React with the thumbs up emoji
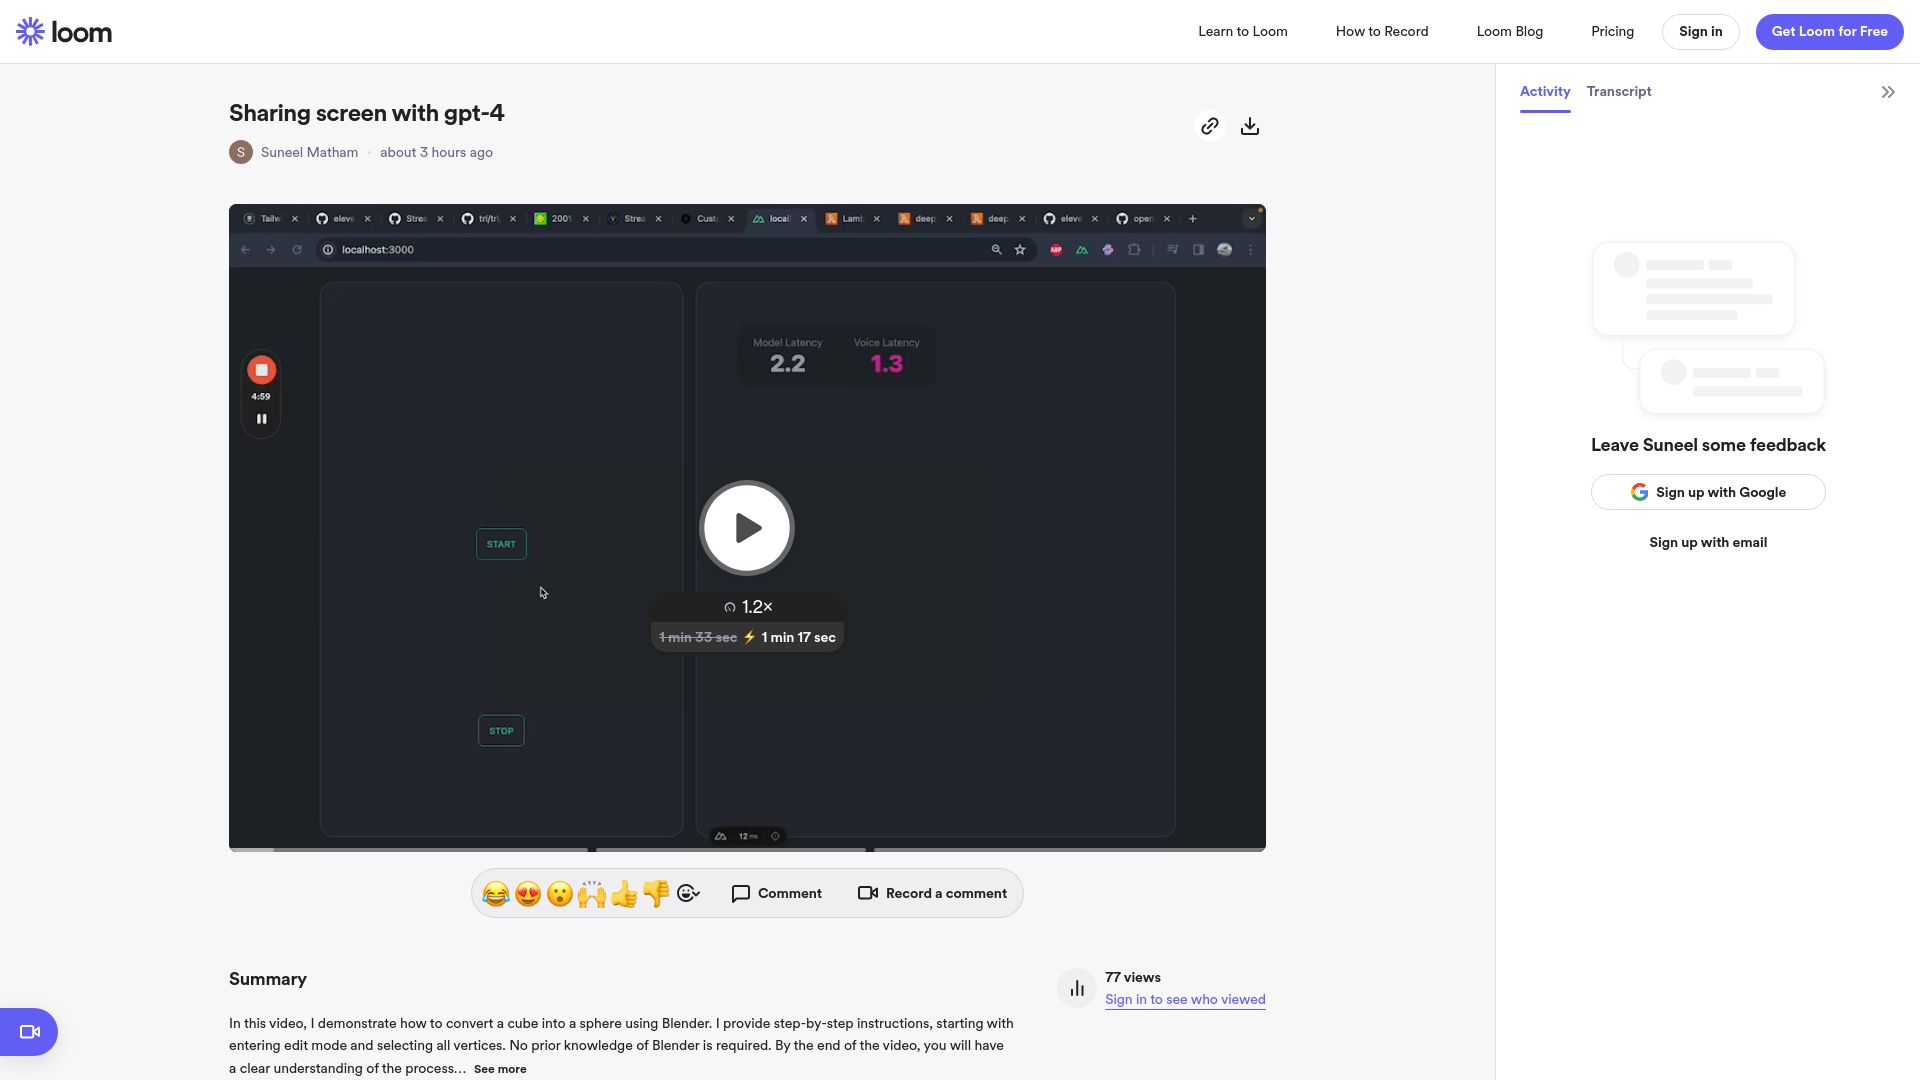 (624, 894)
